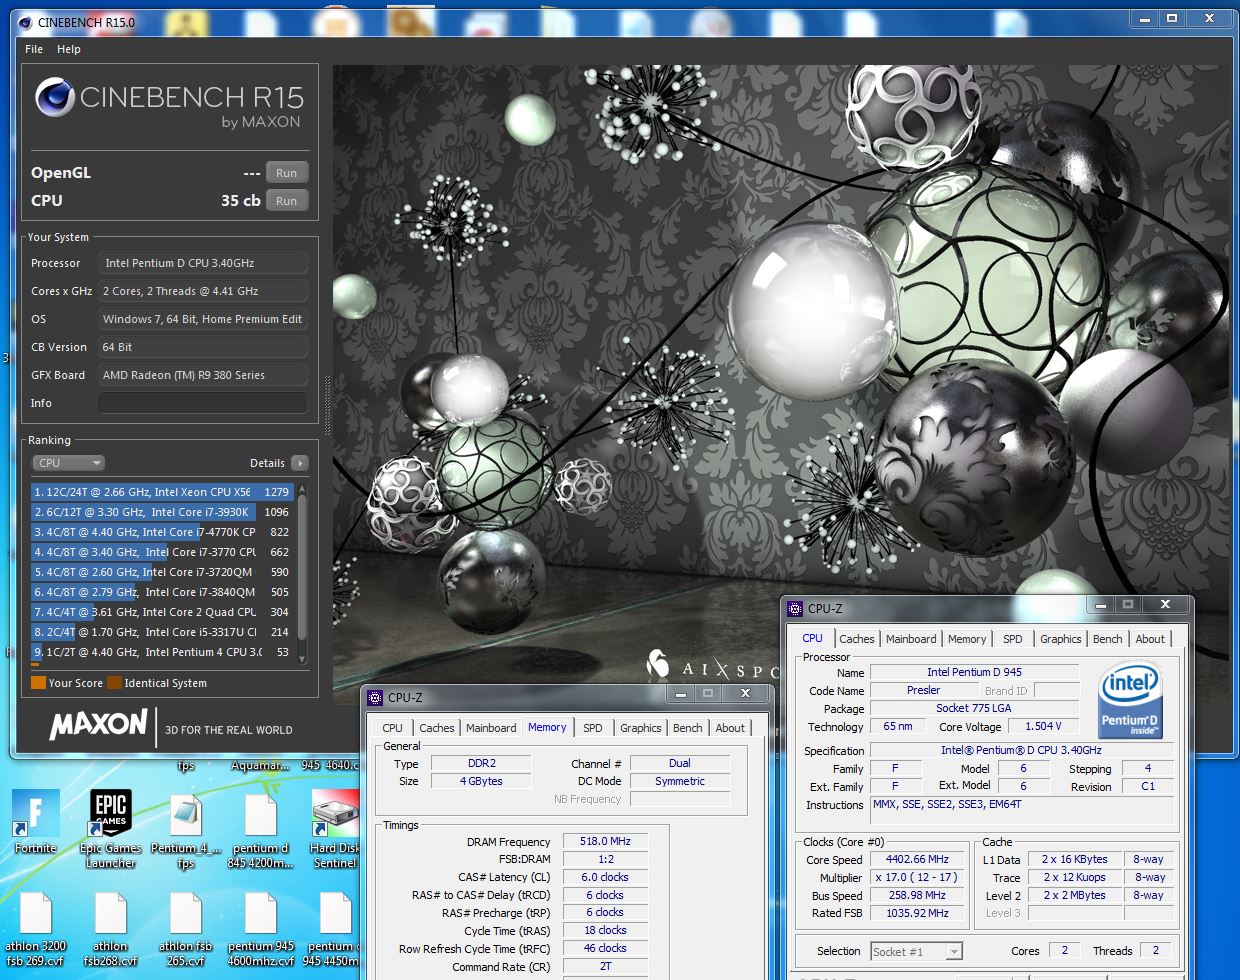Select ranking row 4 Core i7-3770
The width and height of the screenshot is (1240, 980).
(162, 552)
